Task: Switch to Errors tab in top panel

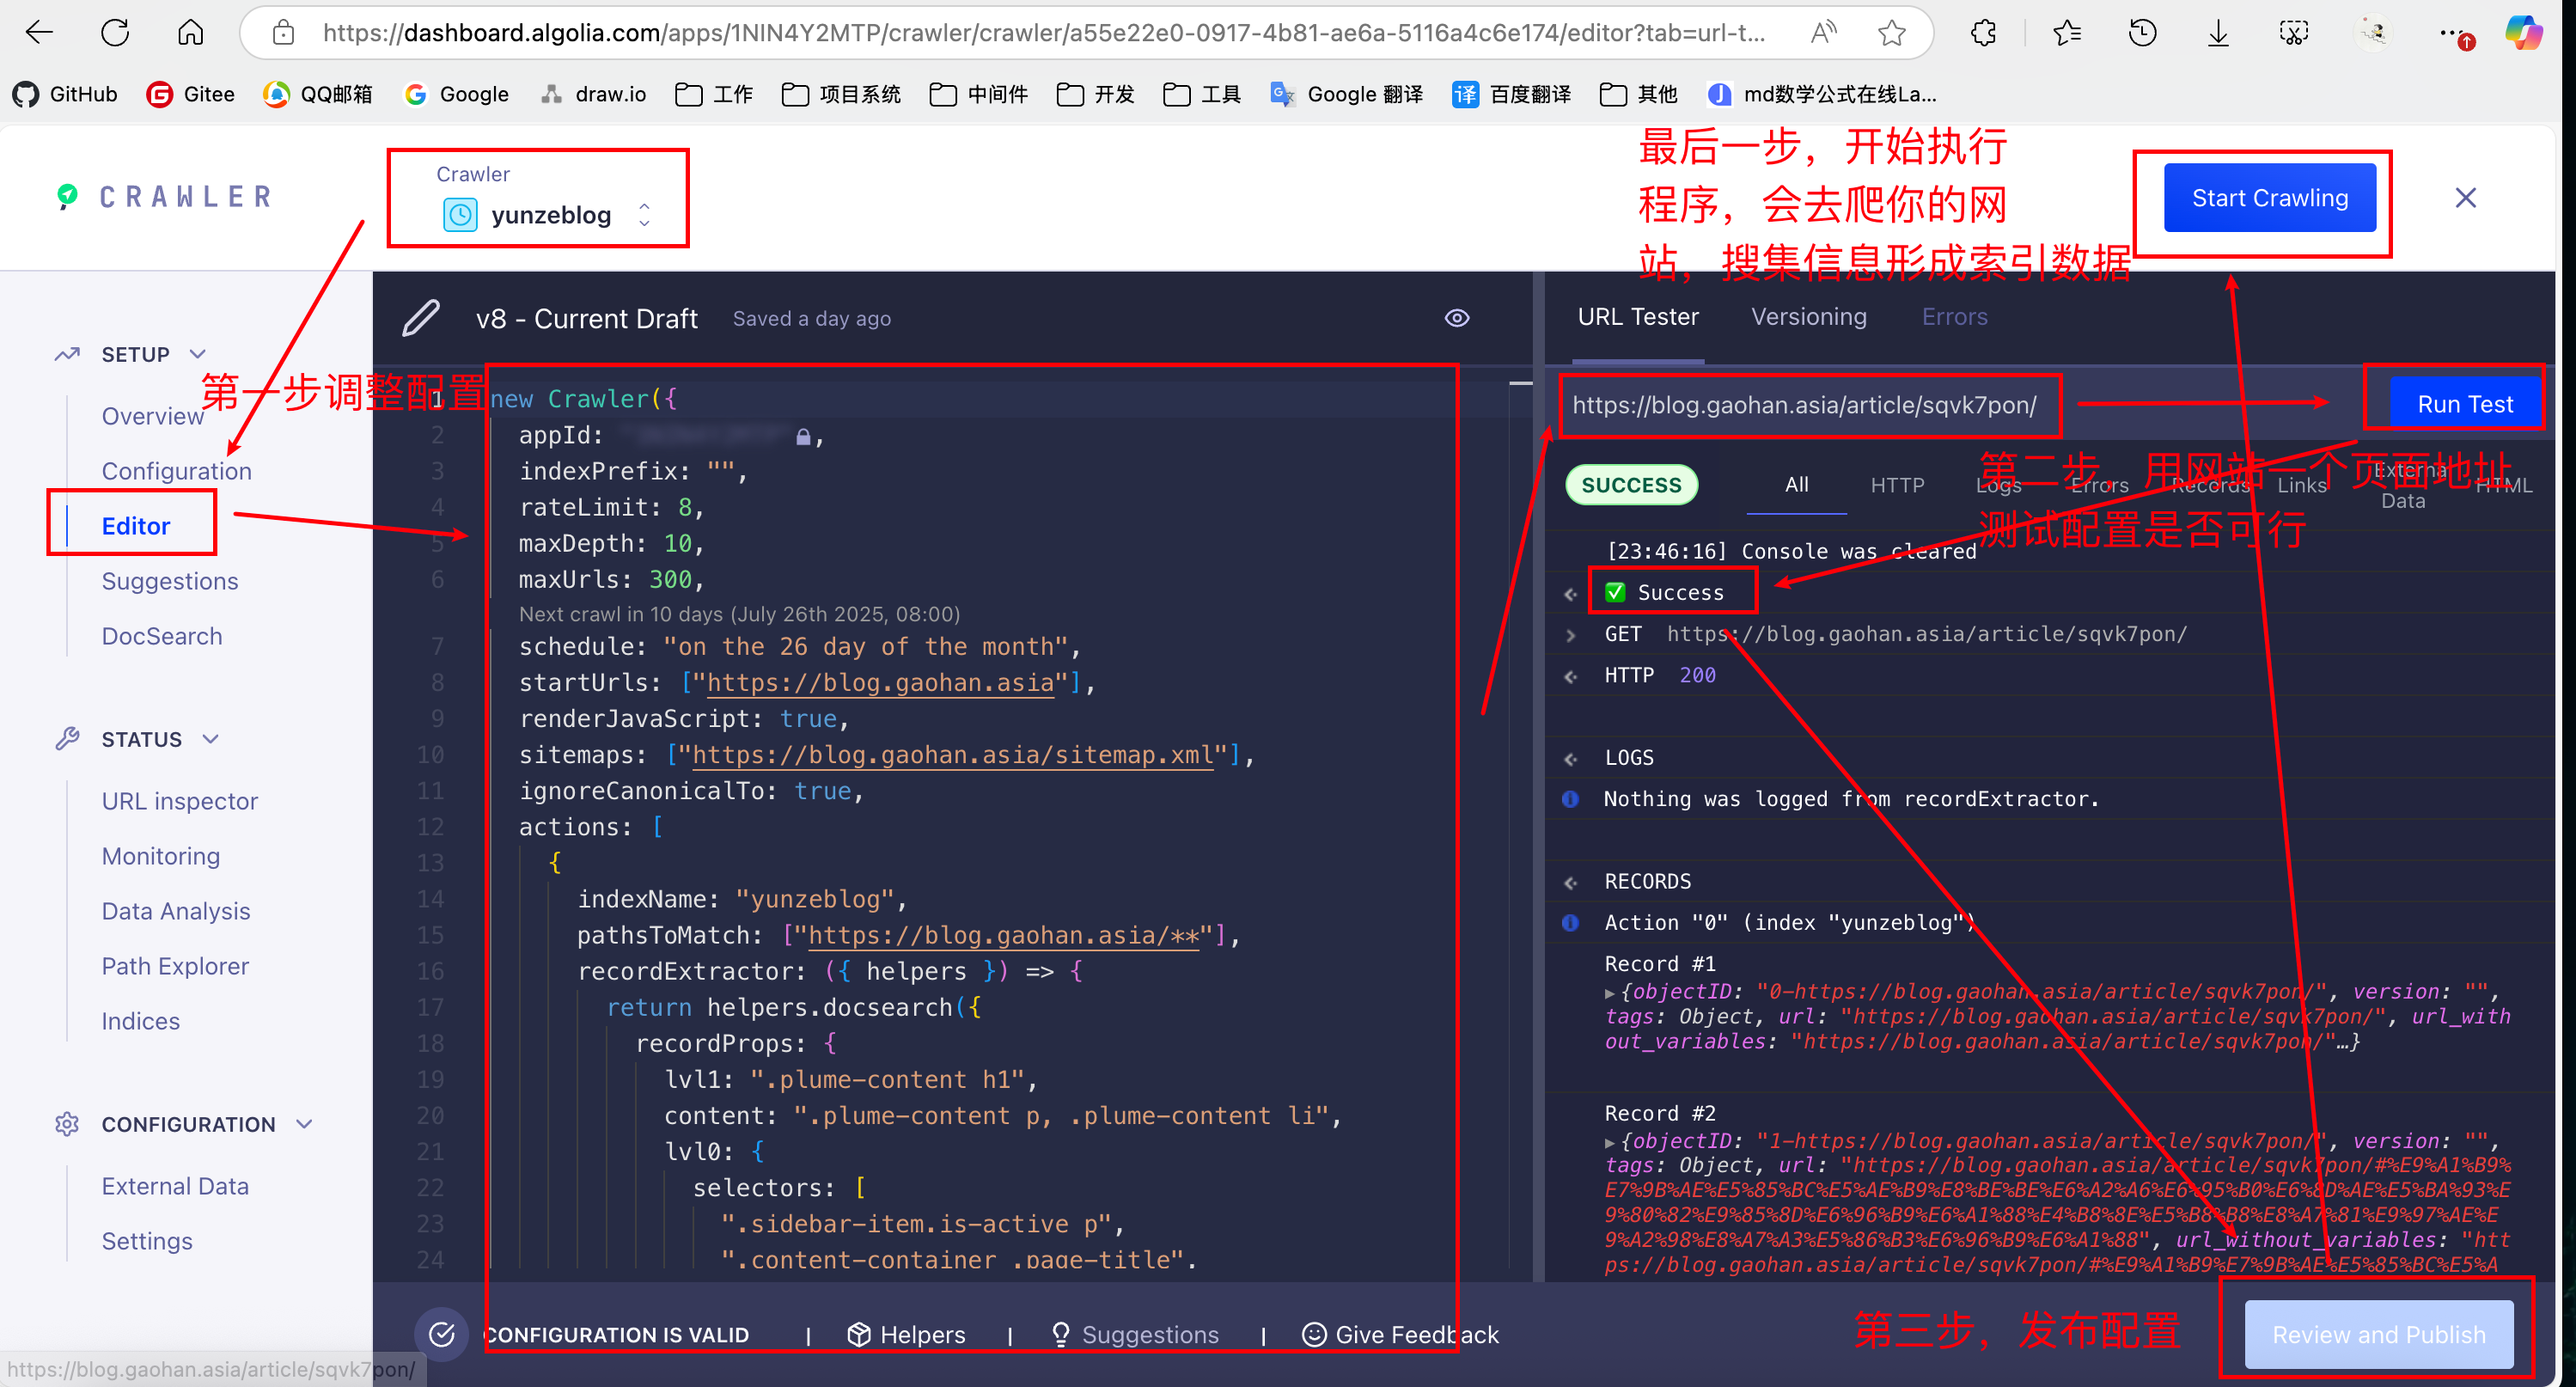Action: point(1954,317)
